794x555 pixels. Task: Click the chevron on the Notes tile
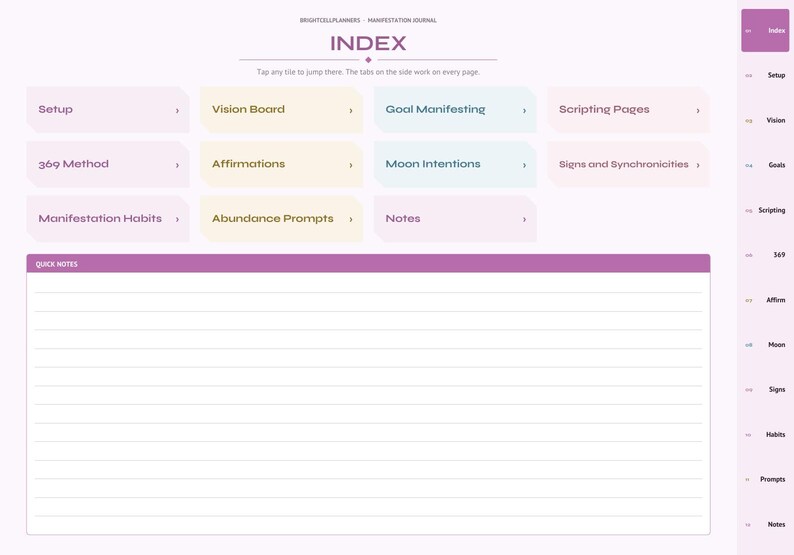[524, 219]
